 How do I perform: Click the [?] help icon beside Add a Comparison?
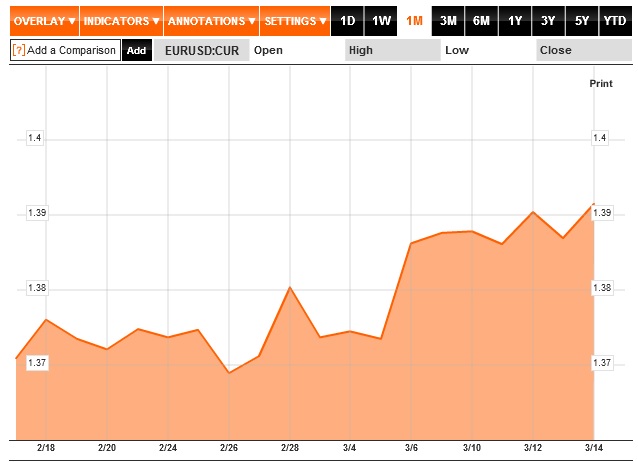click(x=19, y=50)
